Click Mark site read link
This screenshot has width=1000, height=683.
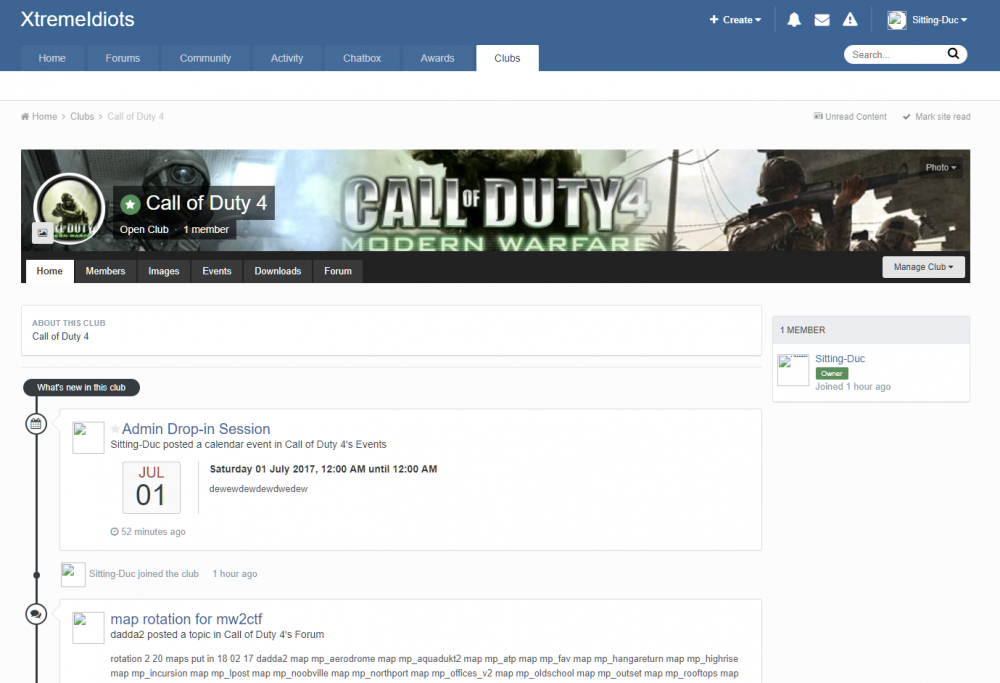[941, 117]
